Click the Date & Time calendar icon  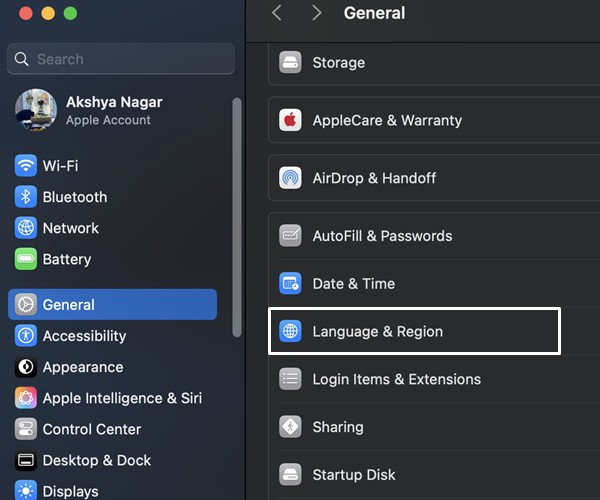[290, 283]
